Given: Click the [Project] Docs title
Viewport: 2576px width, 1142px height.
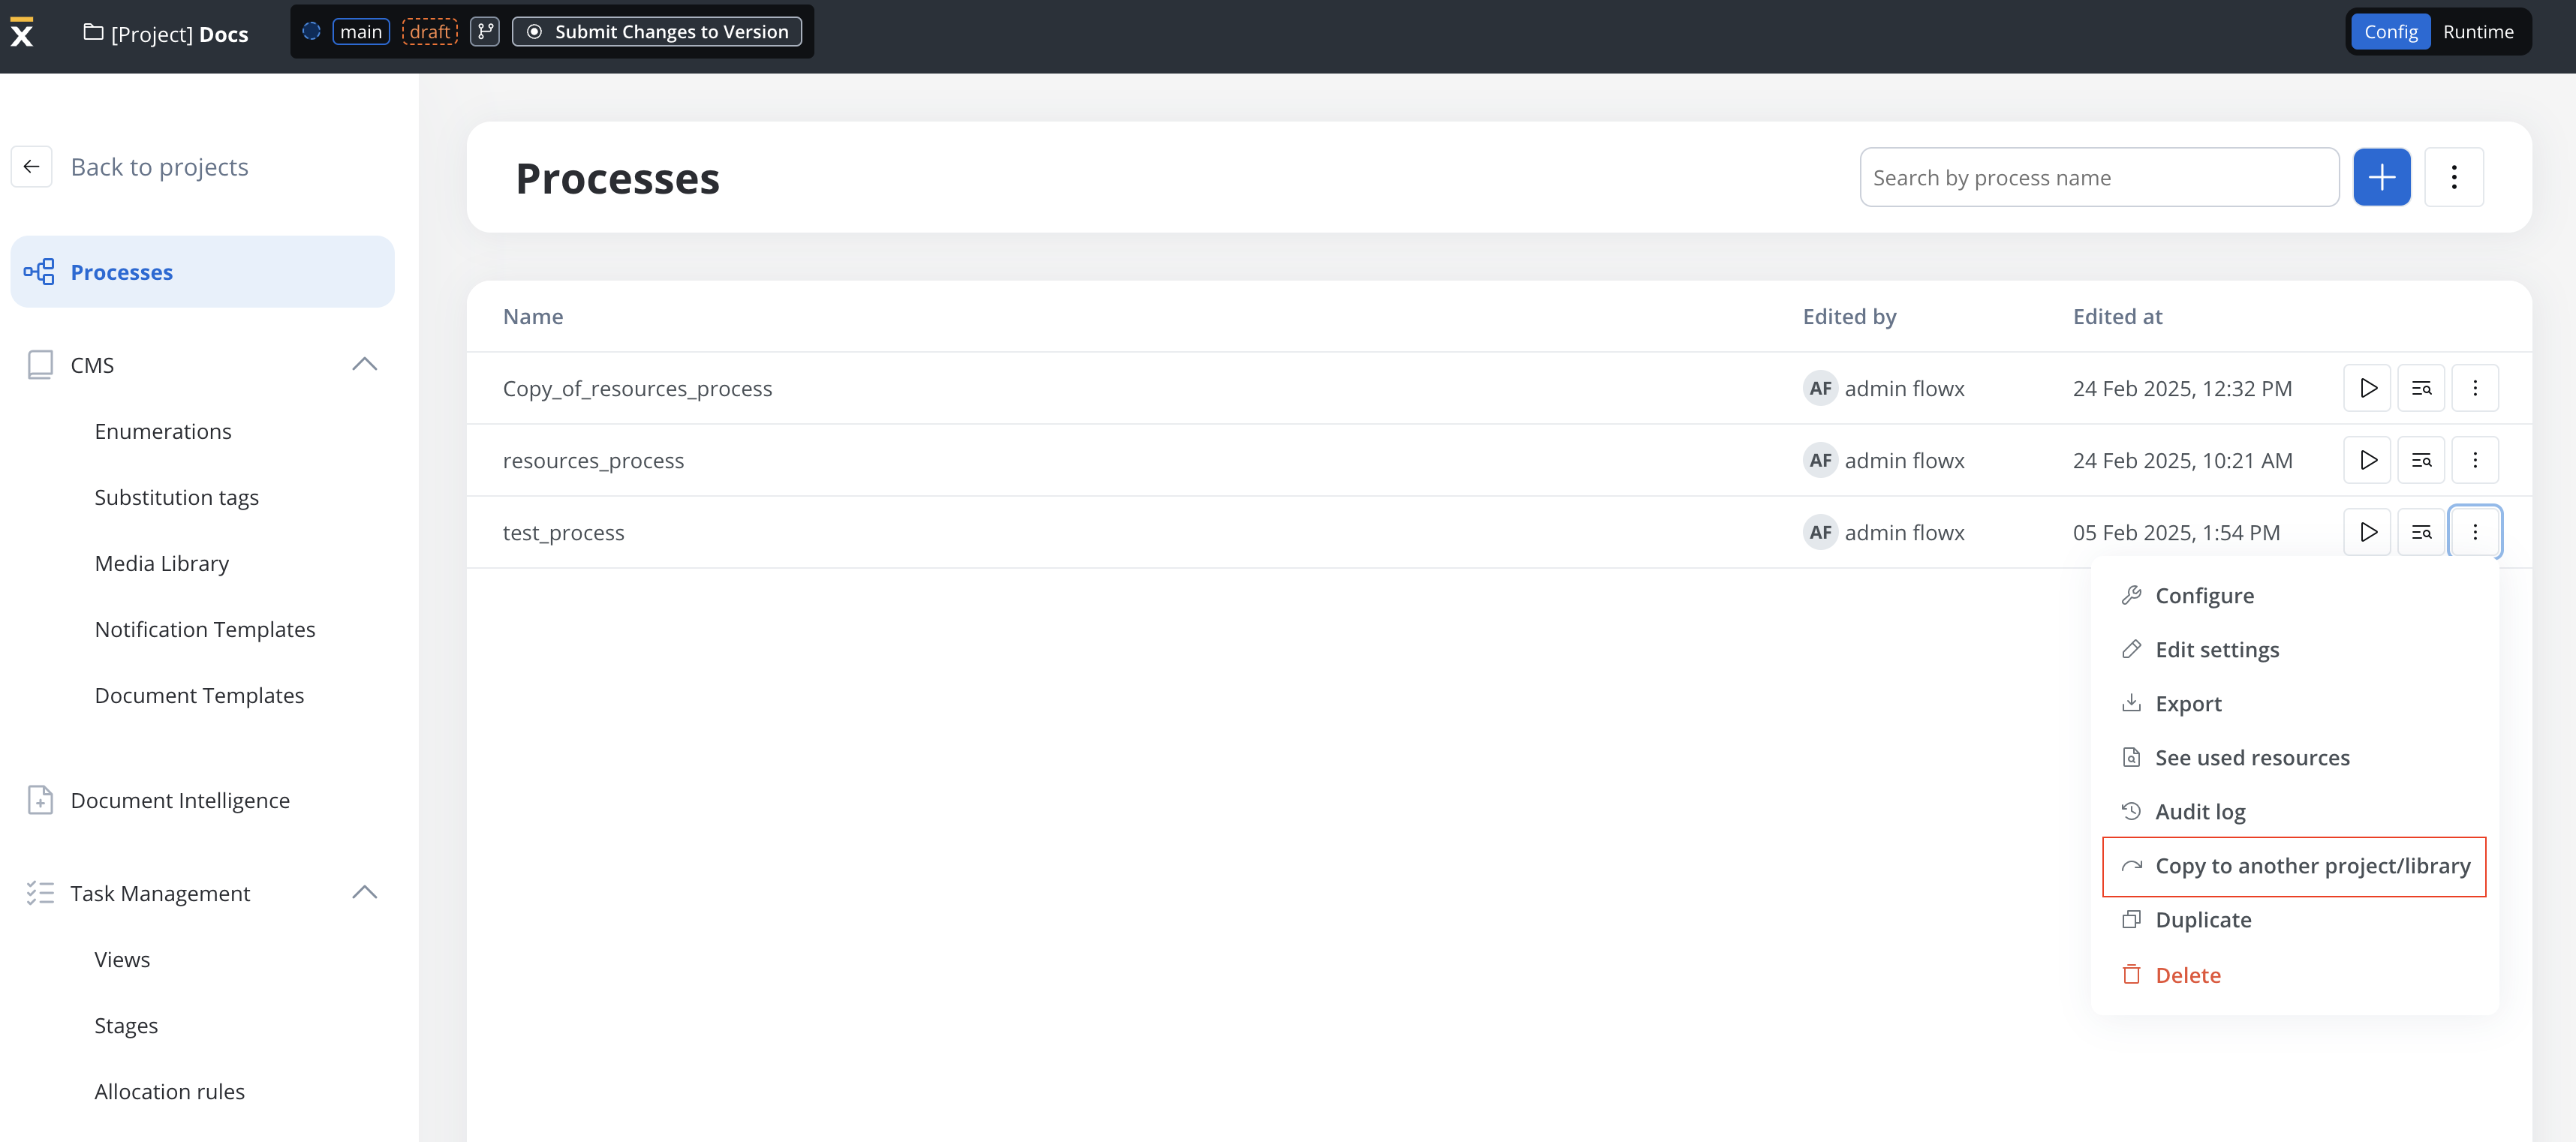Looking at the screenshot, I should coord(179,34).
